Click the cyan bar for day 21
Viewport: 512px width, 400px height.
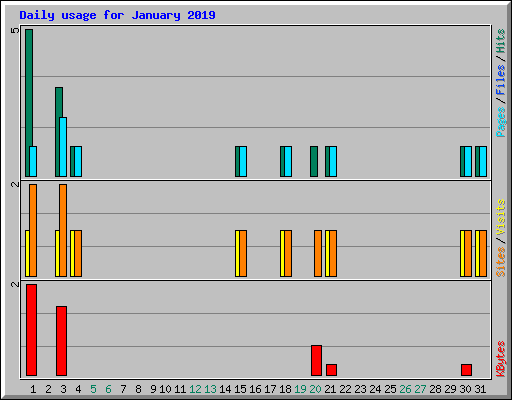pos(333,161)
